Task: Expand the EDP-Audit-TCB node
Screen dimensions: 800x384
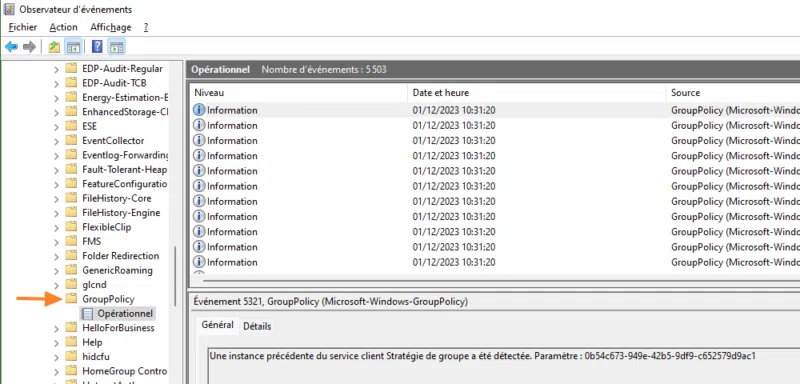Action: coord(57,83)
